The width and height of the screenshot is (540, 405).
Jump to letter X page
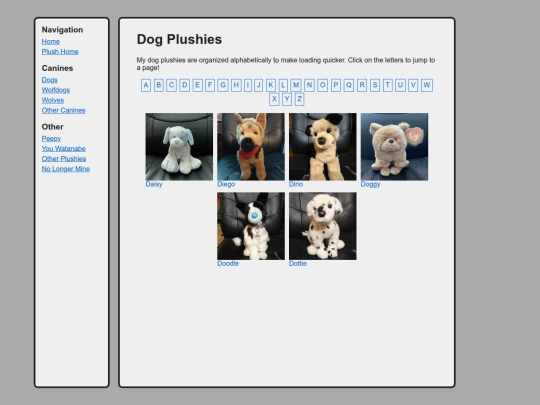(x=274, y=99)
